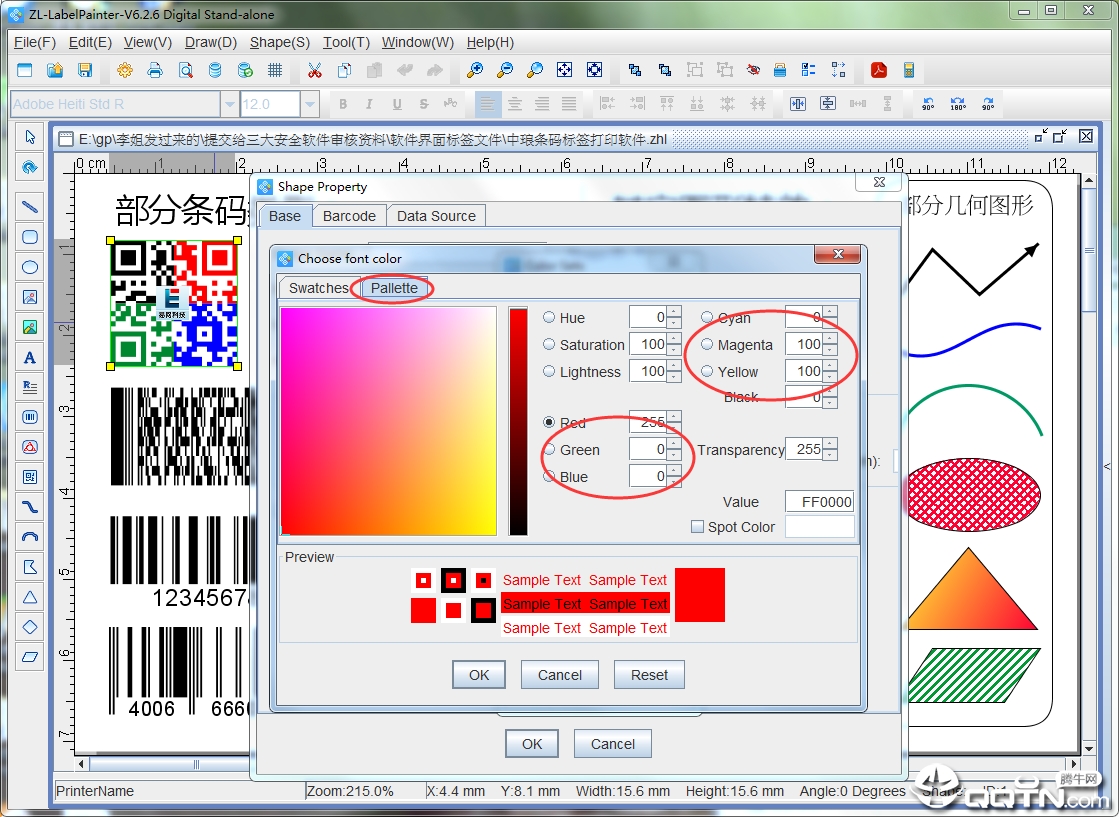Click the rotate 180° icon
1119x817 pixels.
click(x=958, y=104)
